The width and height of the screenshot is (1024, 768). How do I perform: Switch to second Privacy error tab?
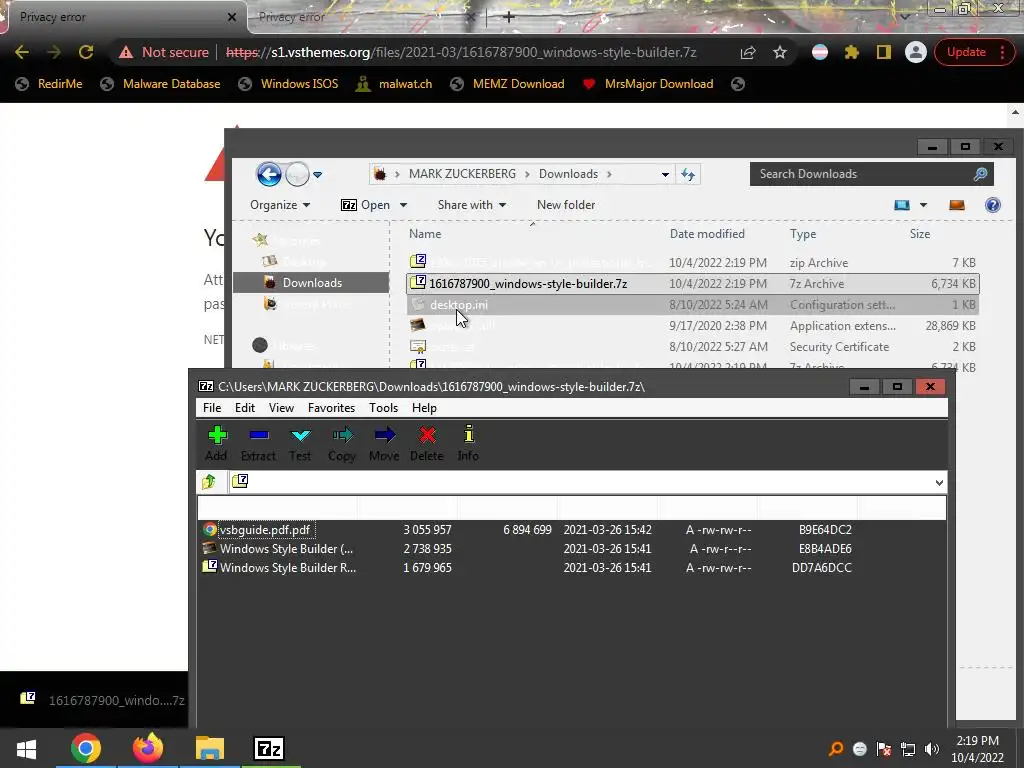click(x=366, y=17)
